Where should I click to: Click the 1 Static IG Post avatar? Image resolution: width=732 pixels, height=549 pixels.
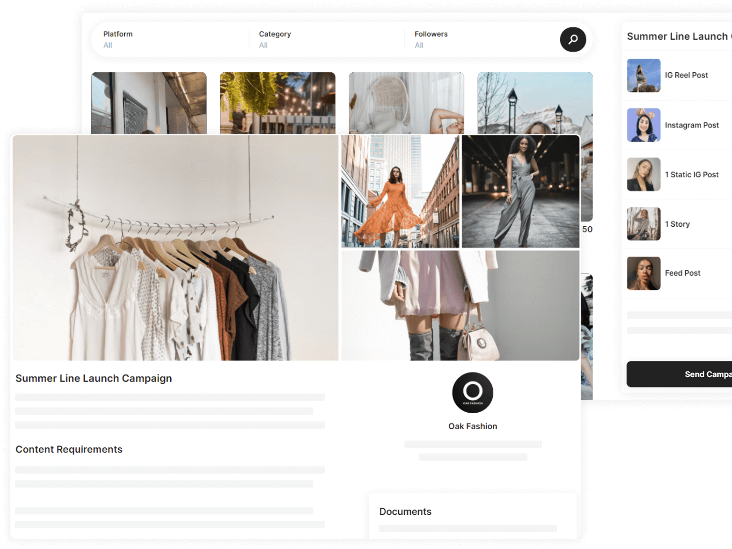click(x=643, y=175)
